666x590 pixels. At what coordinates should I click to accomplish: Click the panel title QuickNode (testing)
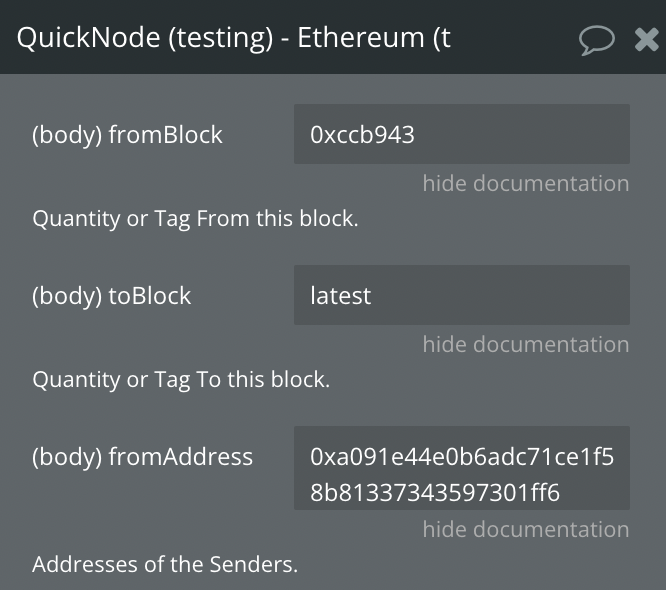tap(142, 38)
